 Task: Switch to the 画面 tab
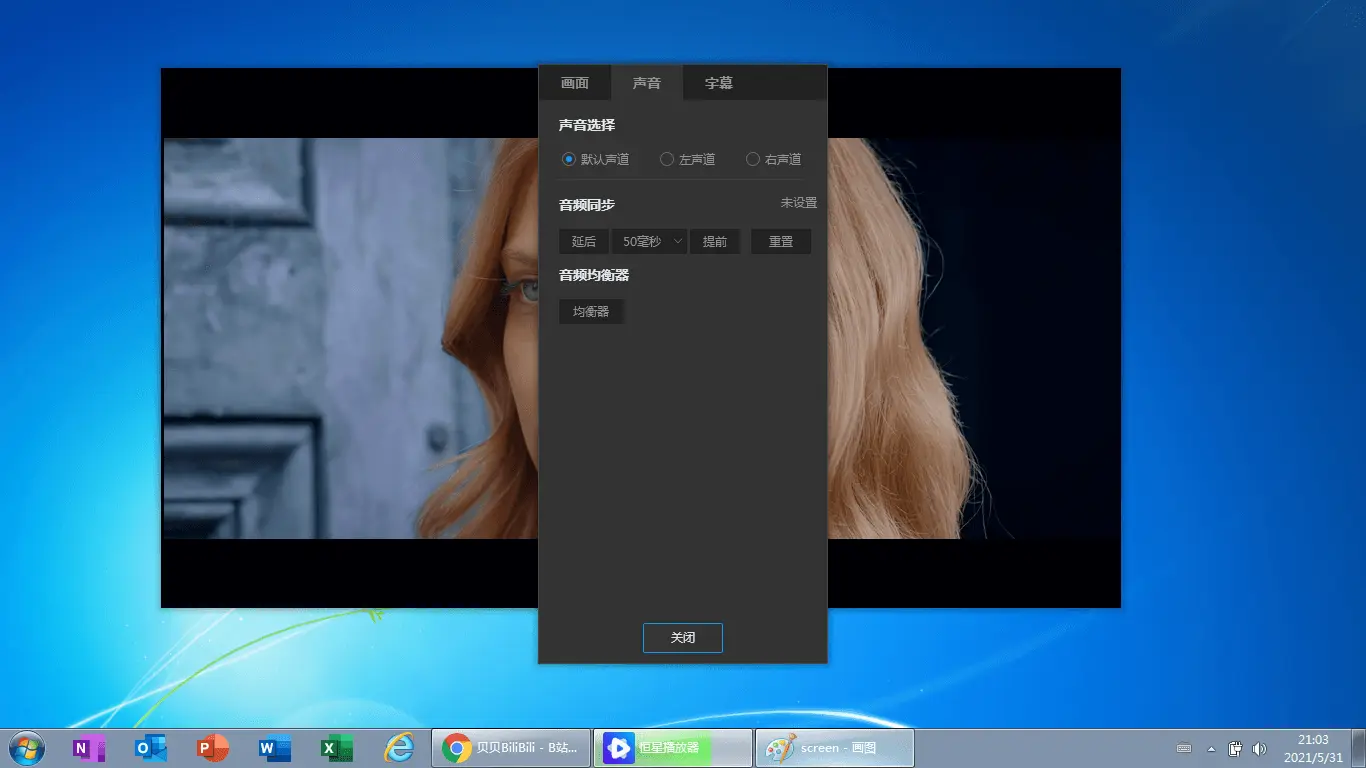(575, 83)
